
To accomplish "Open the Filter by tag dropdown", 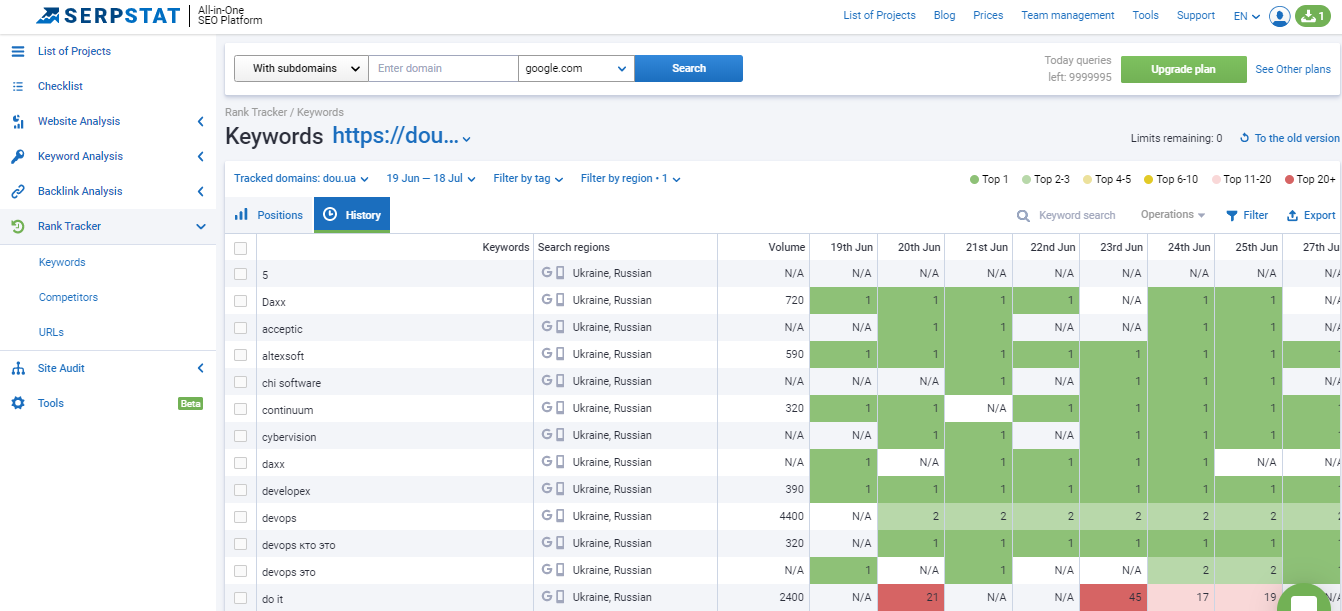I will (528, 178).
